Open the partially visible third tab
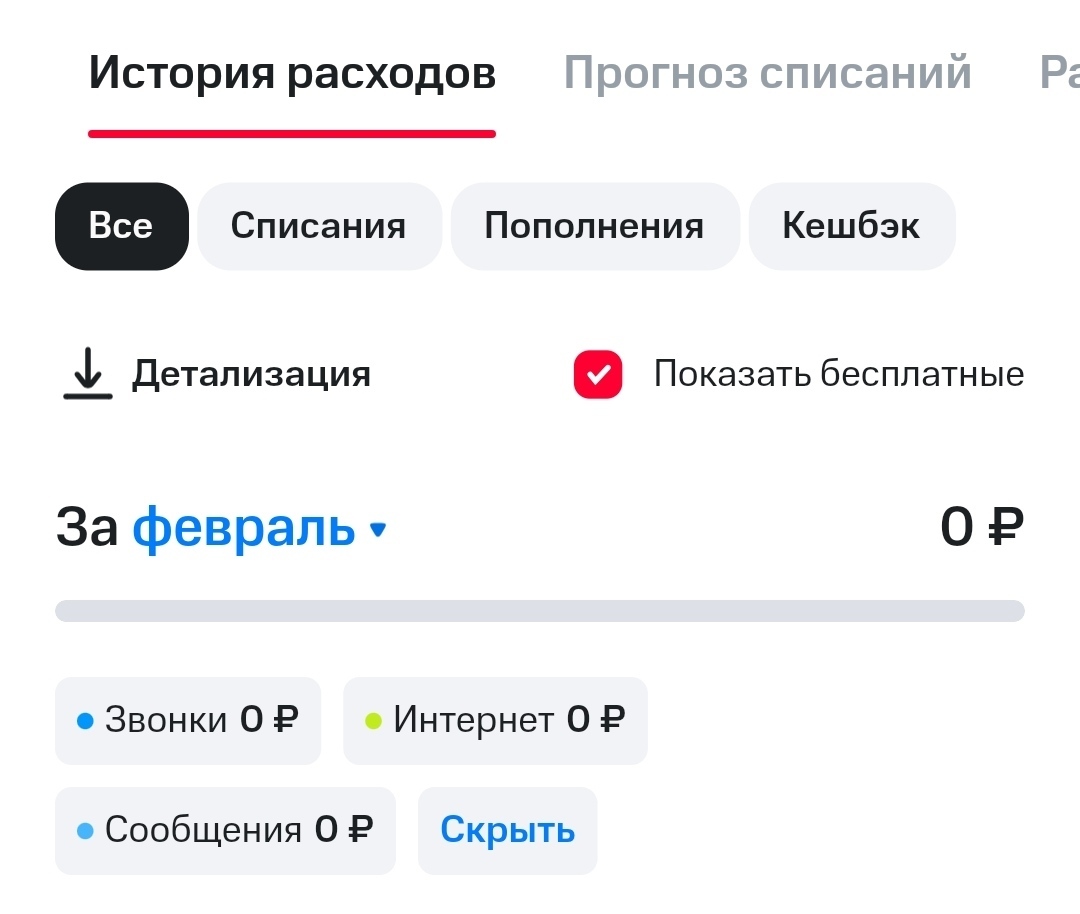This screenshot has height=914, width=1080. (x=1059, y=72)
